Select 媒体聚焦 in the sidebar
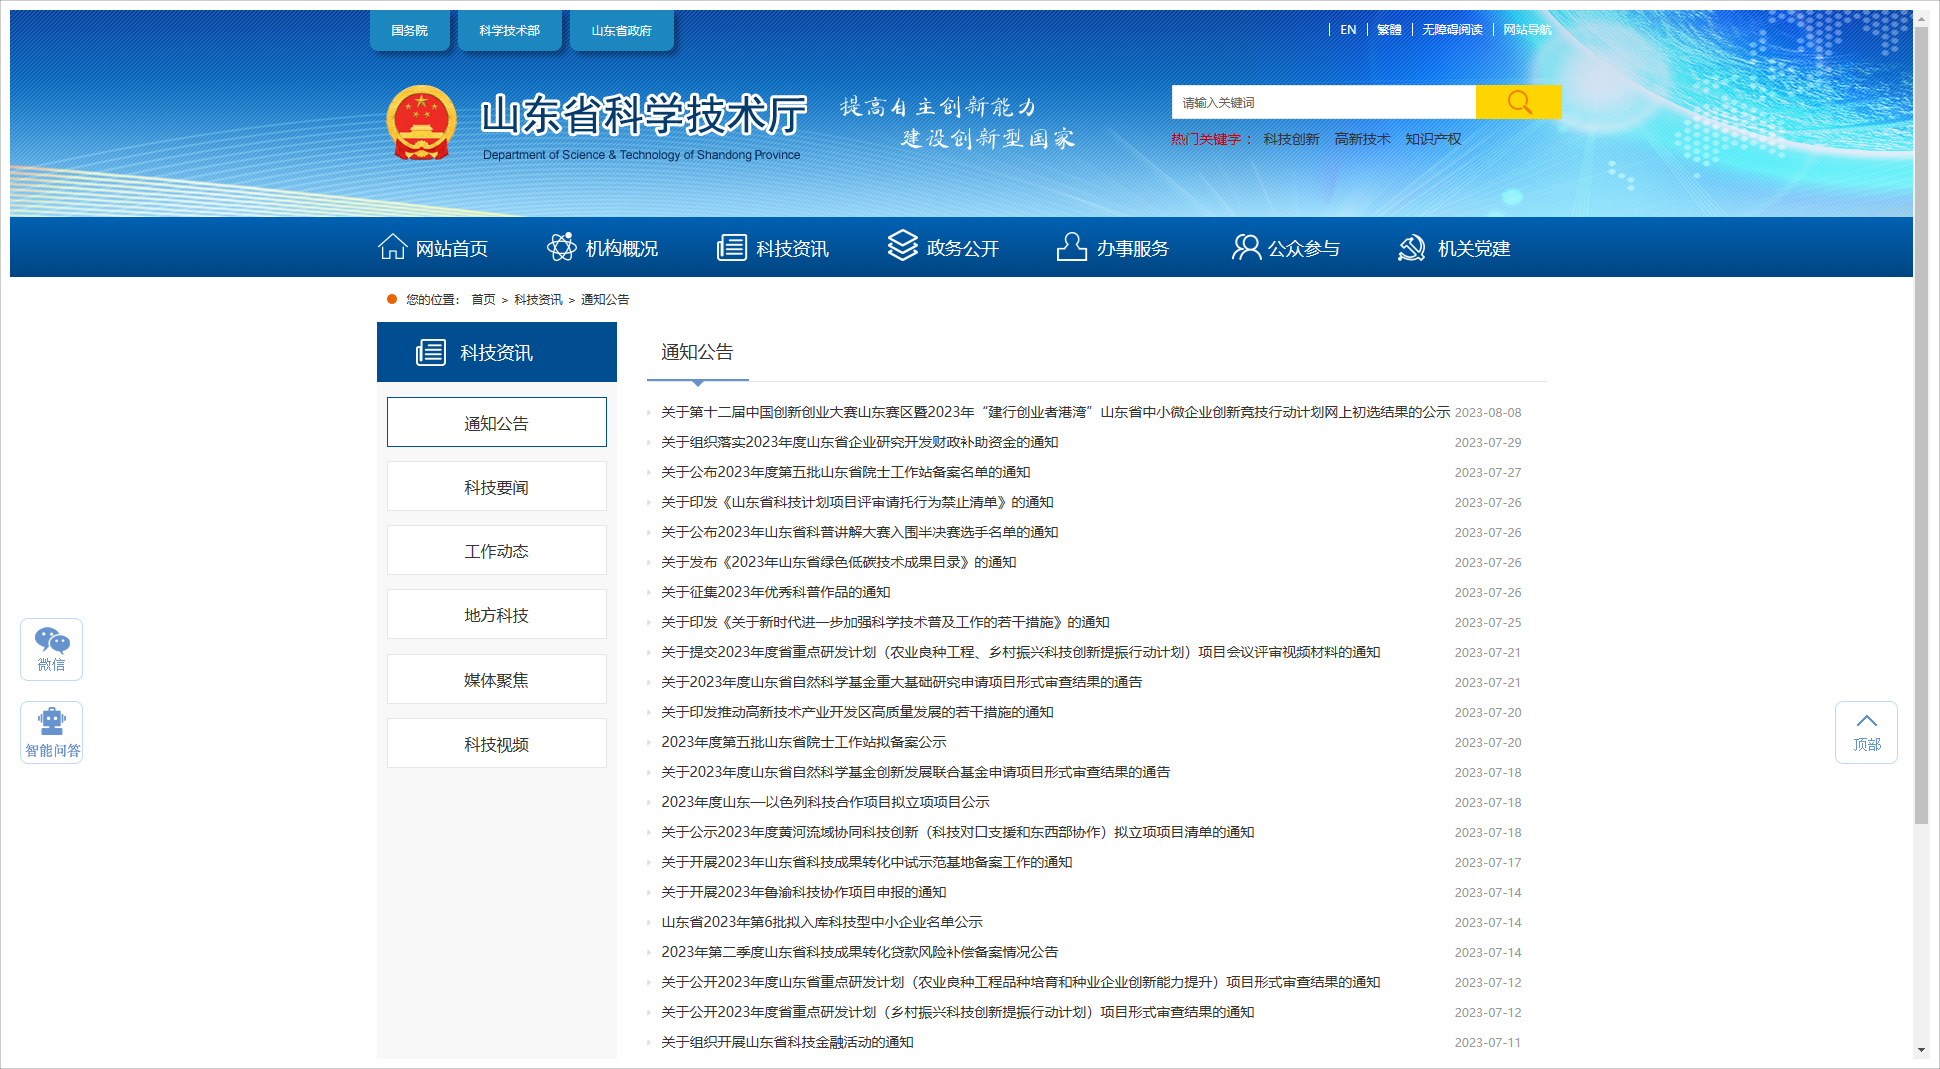1940x1069 pixels. pos(496,680)
